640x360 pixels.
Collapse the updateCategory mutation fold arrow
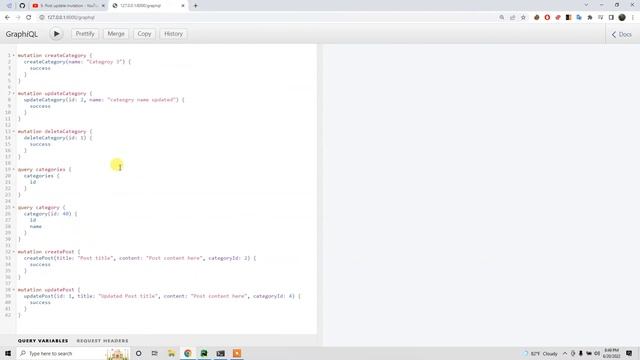coord(13,93)
